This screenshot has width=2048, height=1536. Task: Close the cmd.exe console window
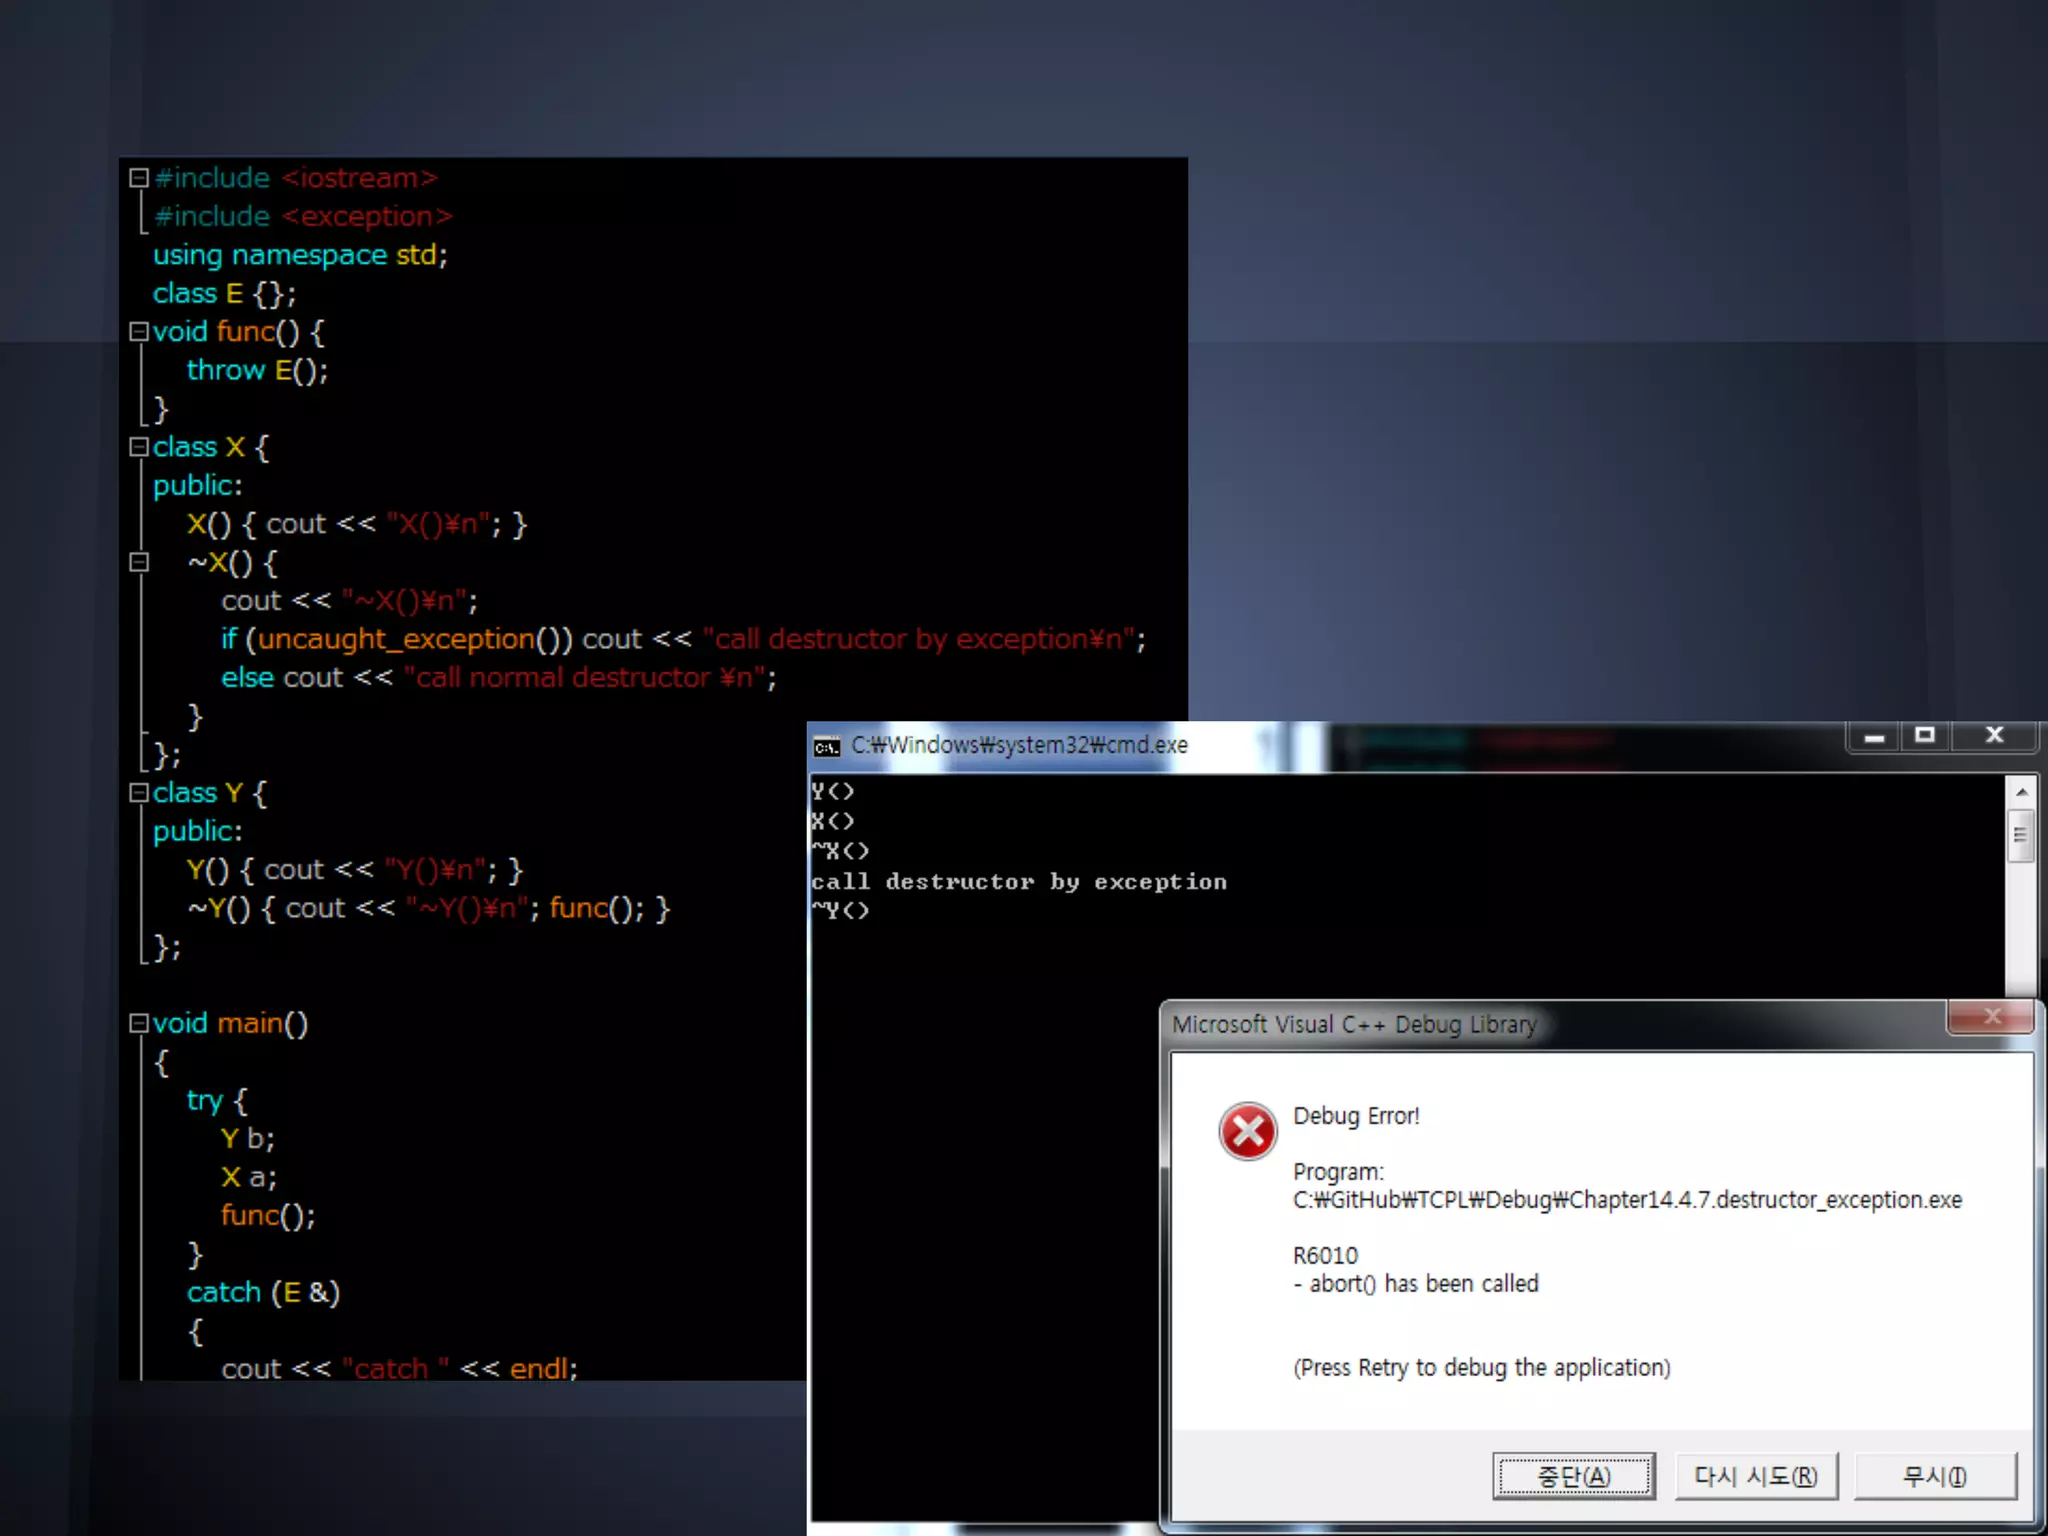[x=1994, y=736]
